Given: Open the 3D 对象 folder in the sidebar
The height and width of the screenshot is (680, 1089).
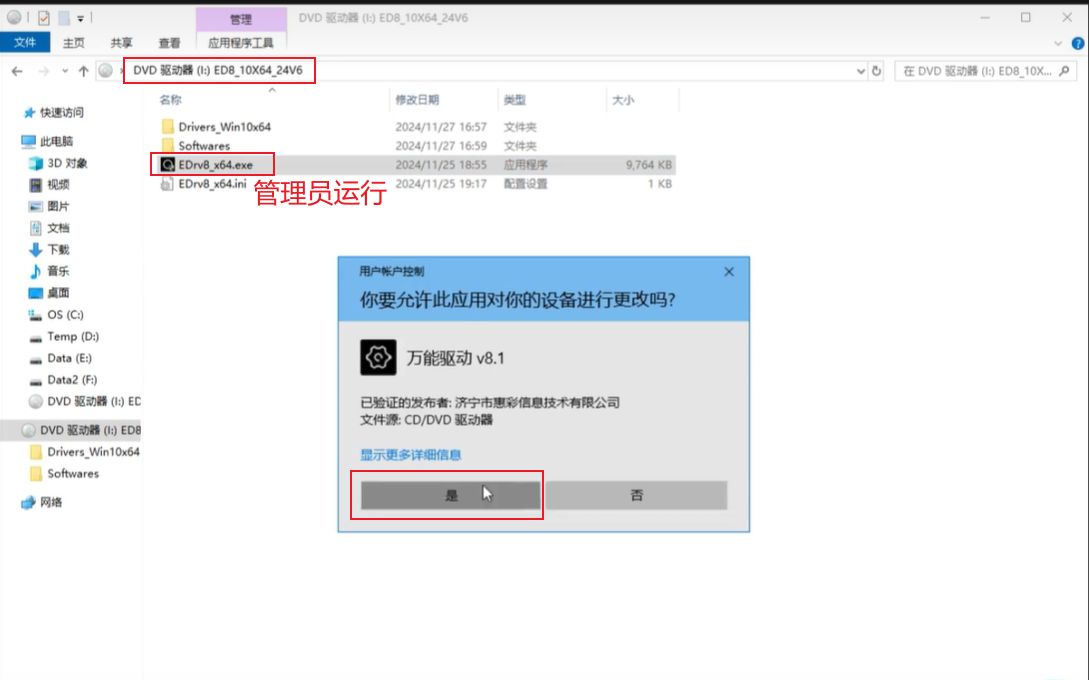Looking at the screenshot, I should point(67,163).
